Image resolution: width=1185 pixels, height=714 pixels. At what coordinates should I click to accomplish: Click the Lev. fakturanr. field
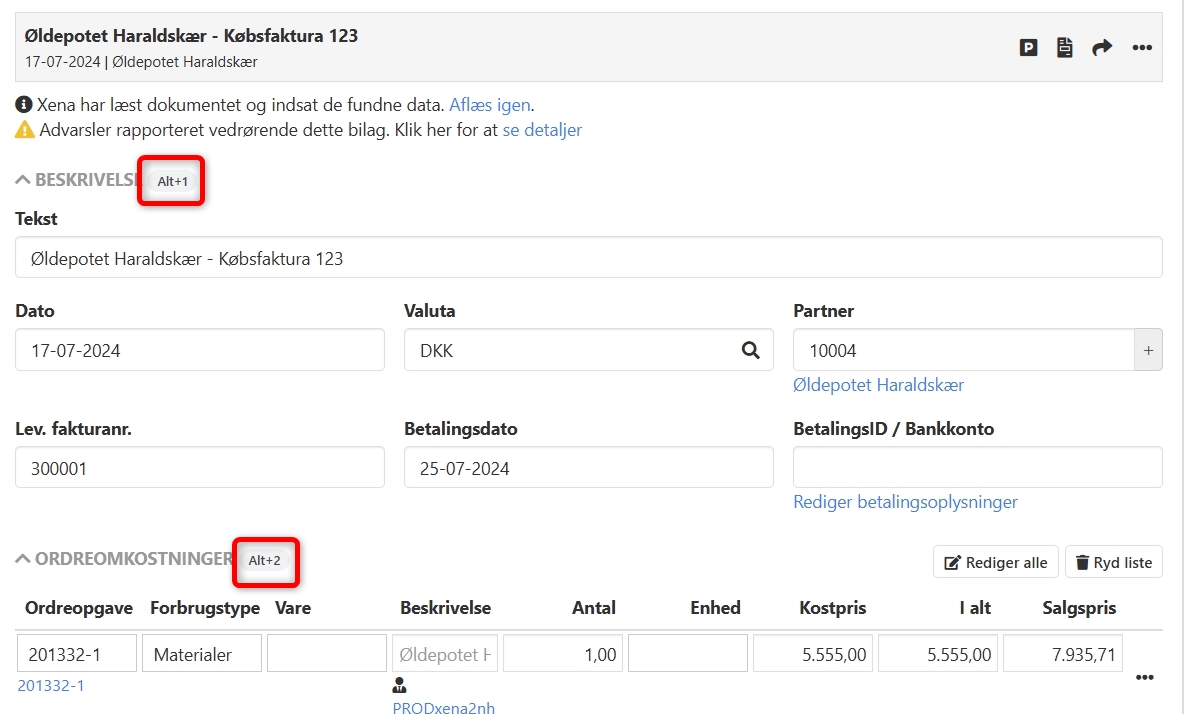click(200, 468)
